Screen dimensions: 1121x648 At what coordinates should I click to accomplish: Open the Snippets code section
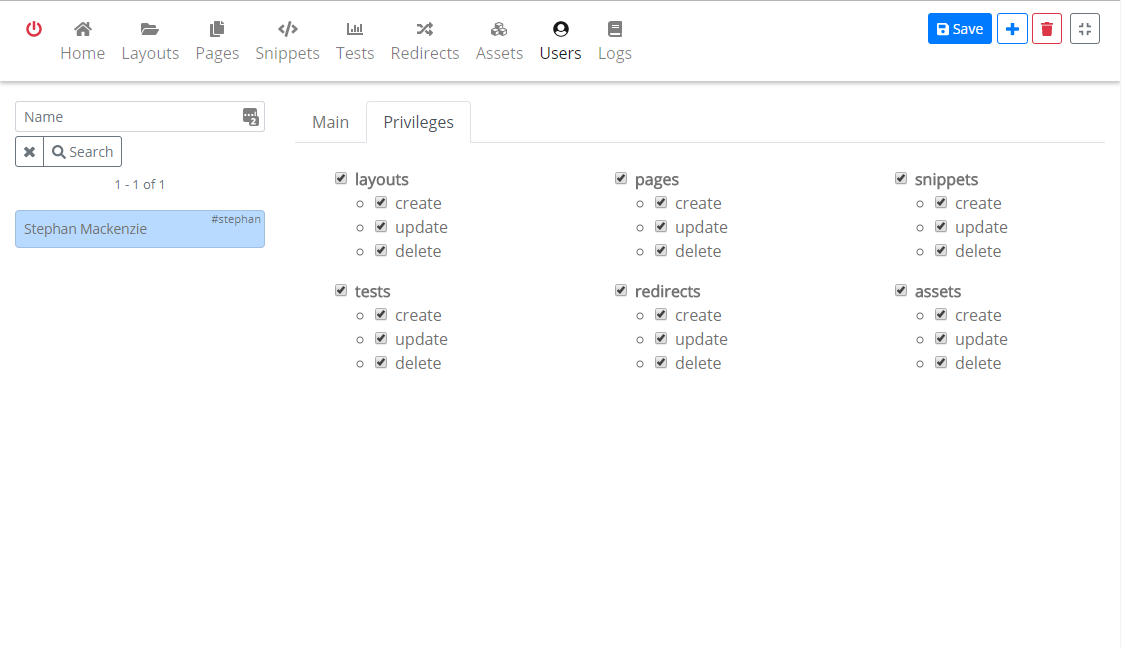click(x=287, y=41)
